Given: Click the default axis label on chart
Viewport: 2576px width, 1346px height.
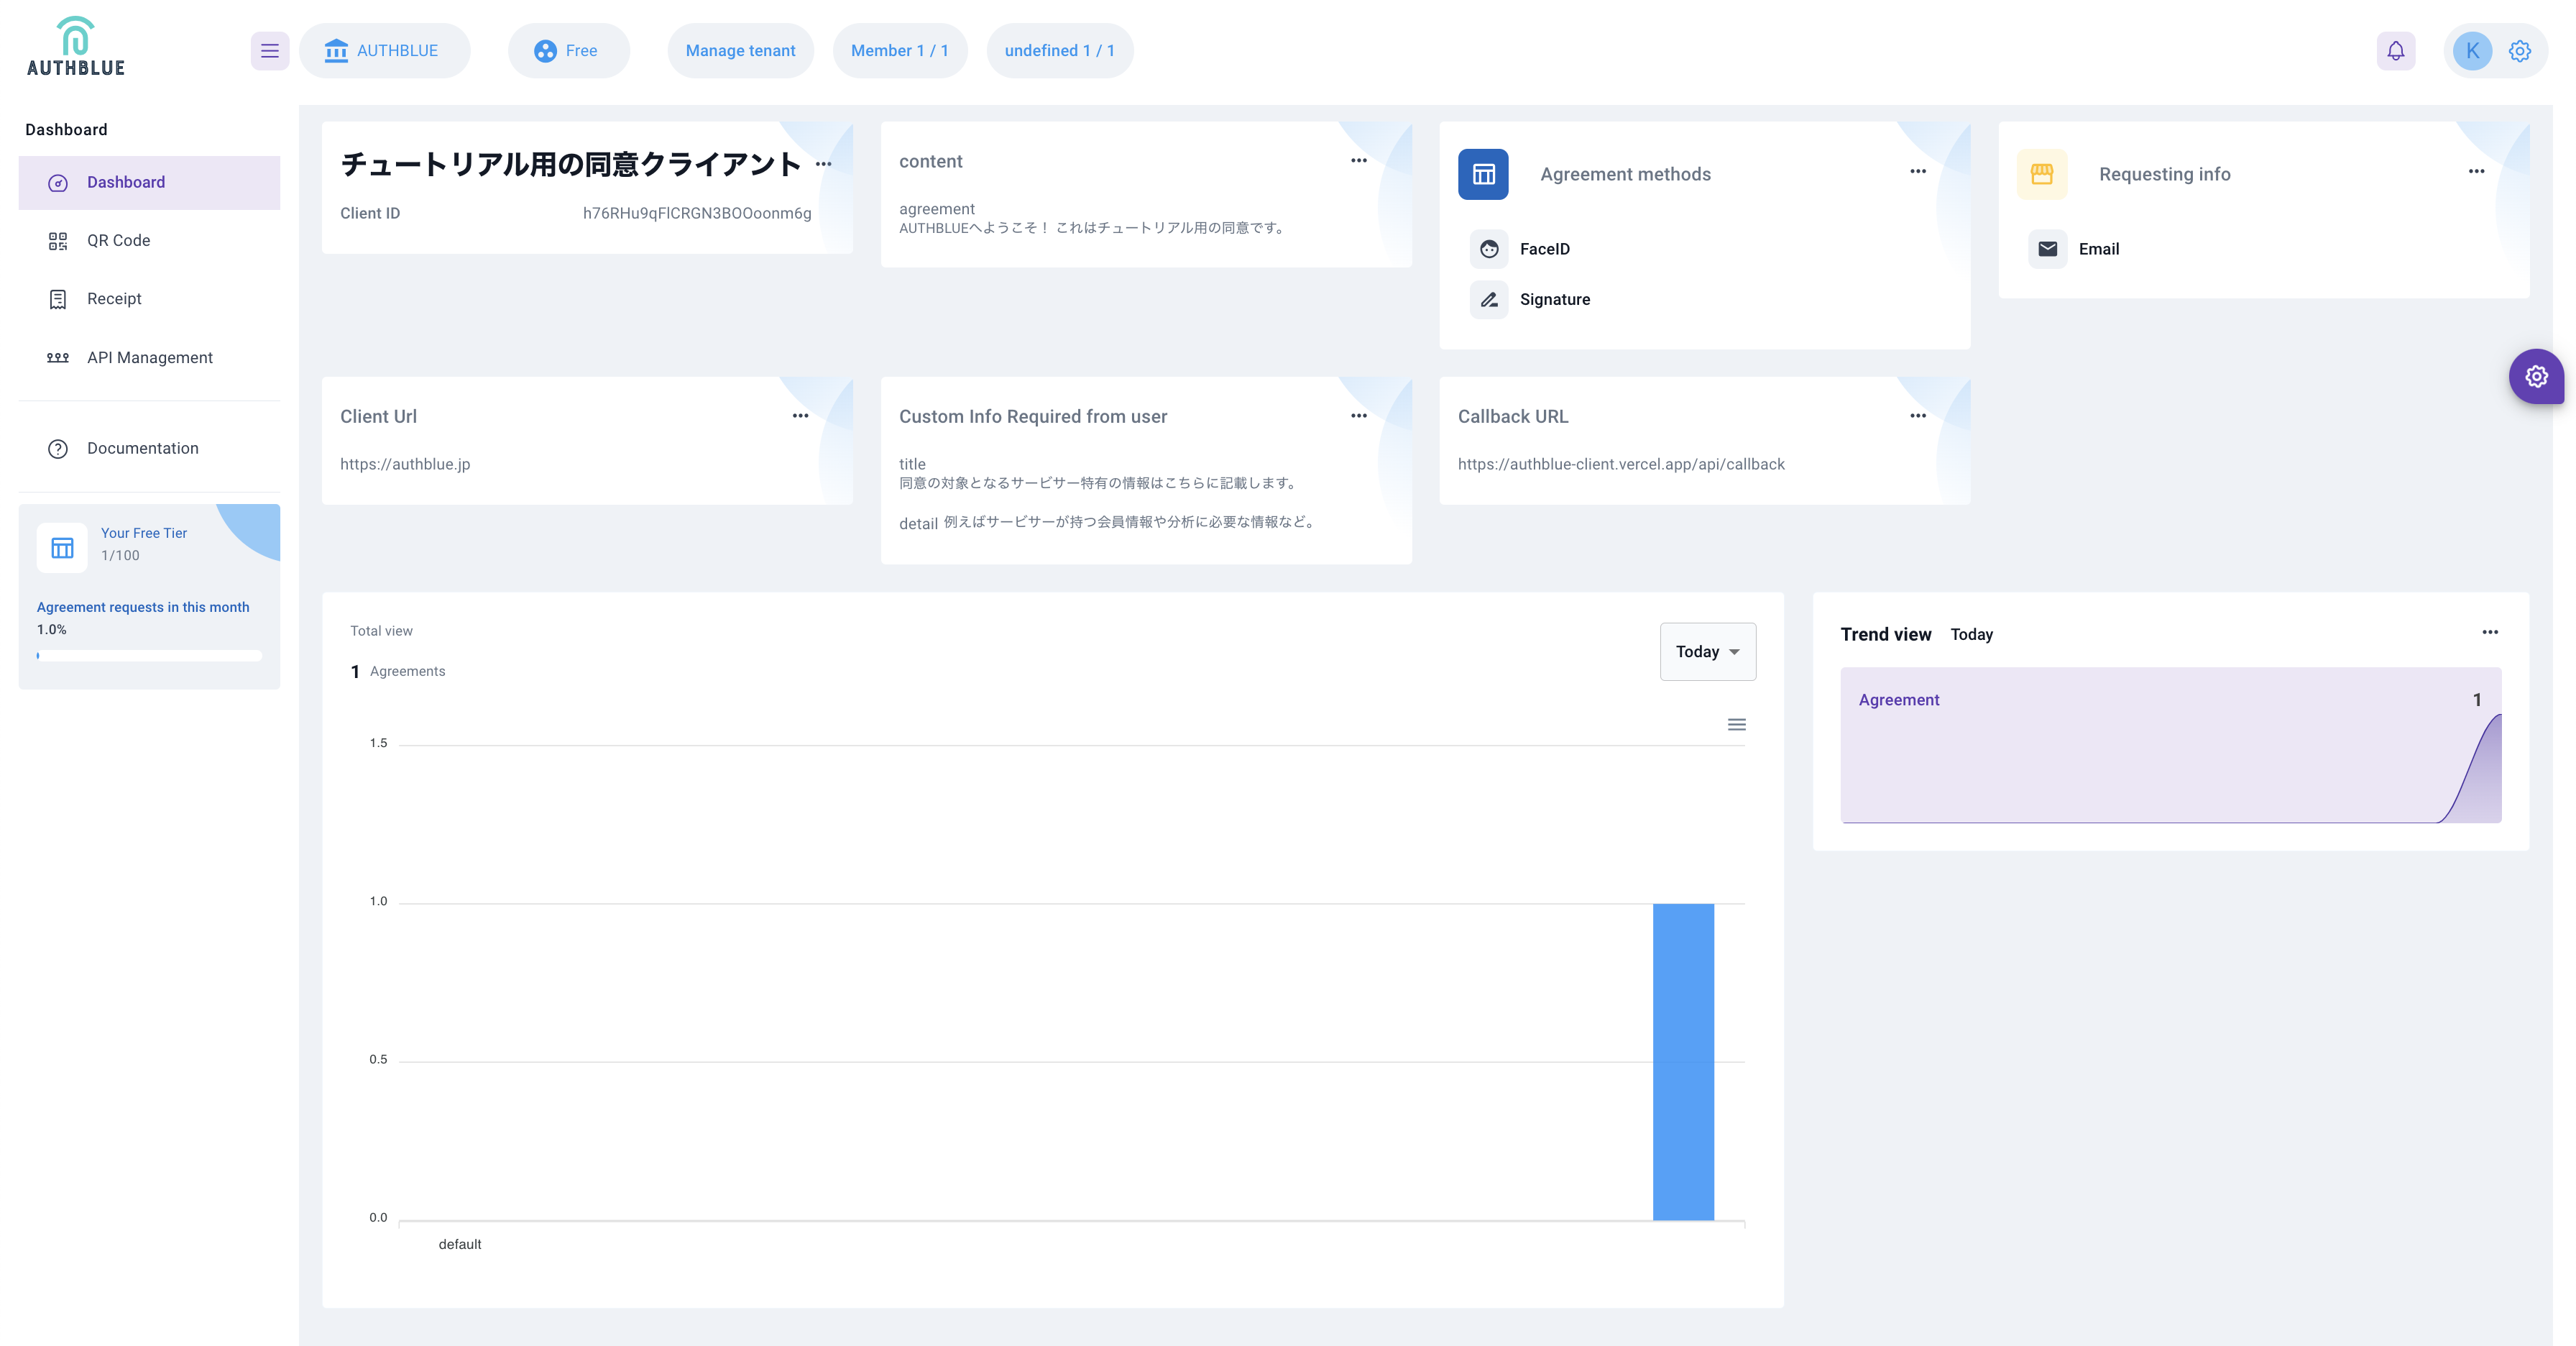Looking at the screenshot, I should click(x=460, y=1244).
